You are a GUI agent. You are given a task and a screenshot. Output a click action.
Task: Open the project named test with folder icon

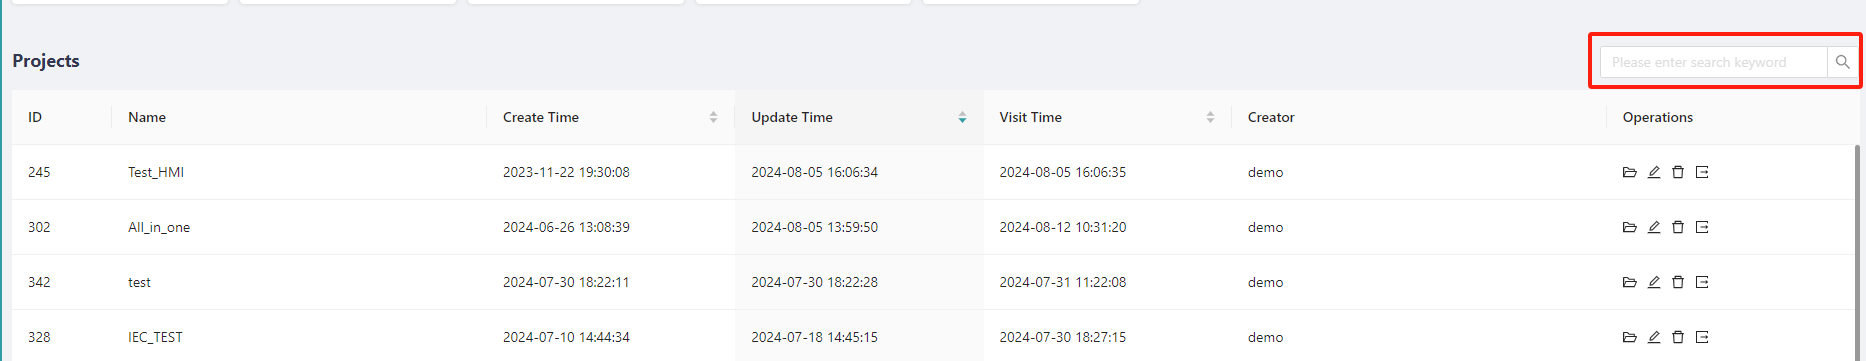(x=1629, y=282)
